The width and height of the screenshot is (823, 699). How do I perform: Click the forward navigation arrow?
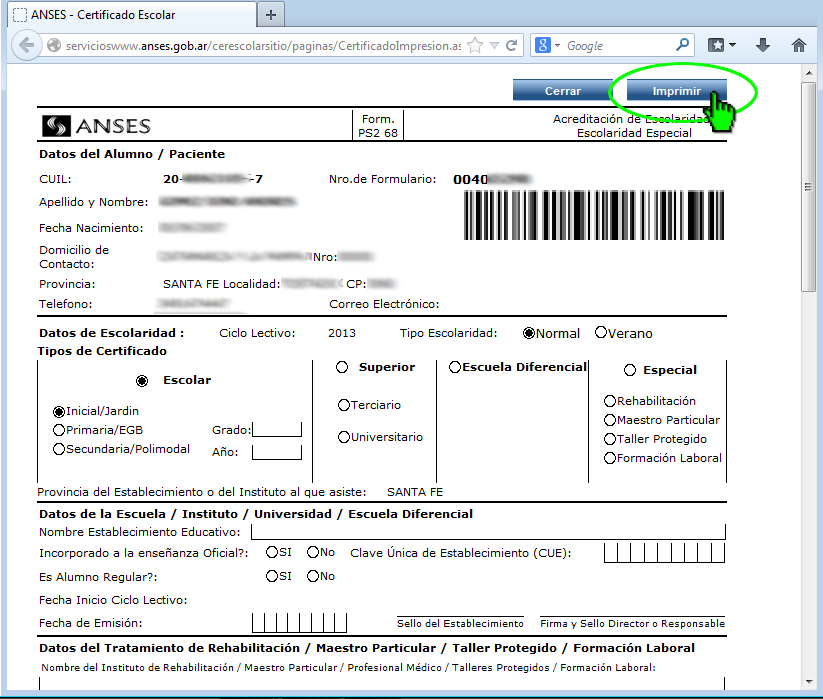(47, 44)
